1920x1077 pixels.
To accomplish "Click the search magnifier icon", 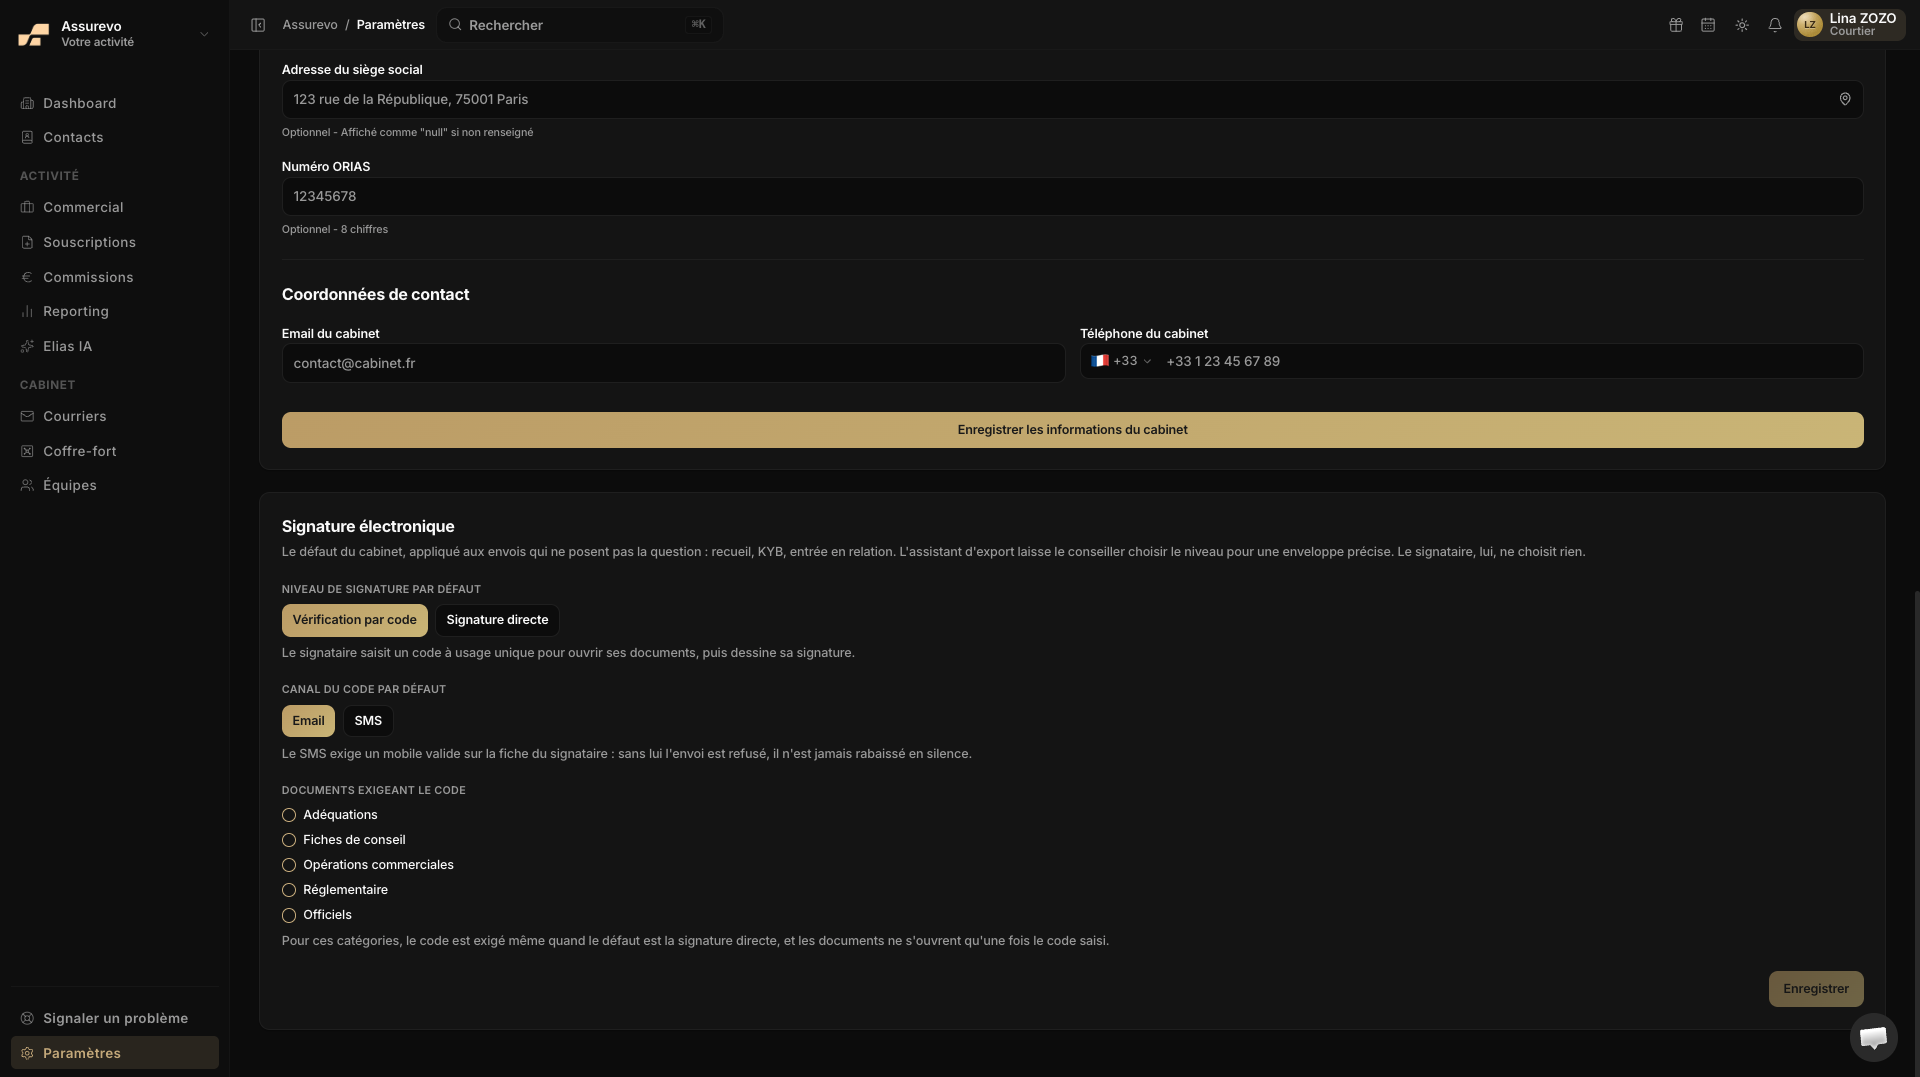I will click(x=455, y=25).
